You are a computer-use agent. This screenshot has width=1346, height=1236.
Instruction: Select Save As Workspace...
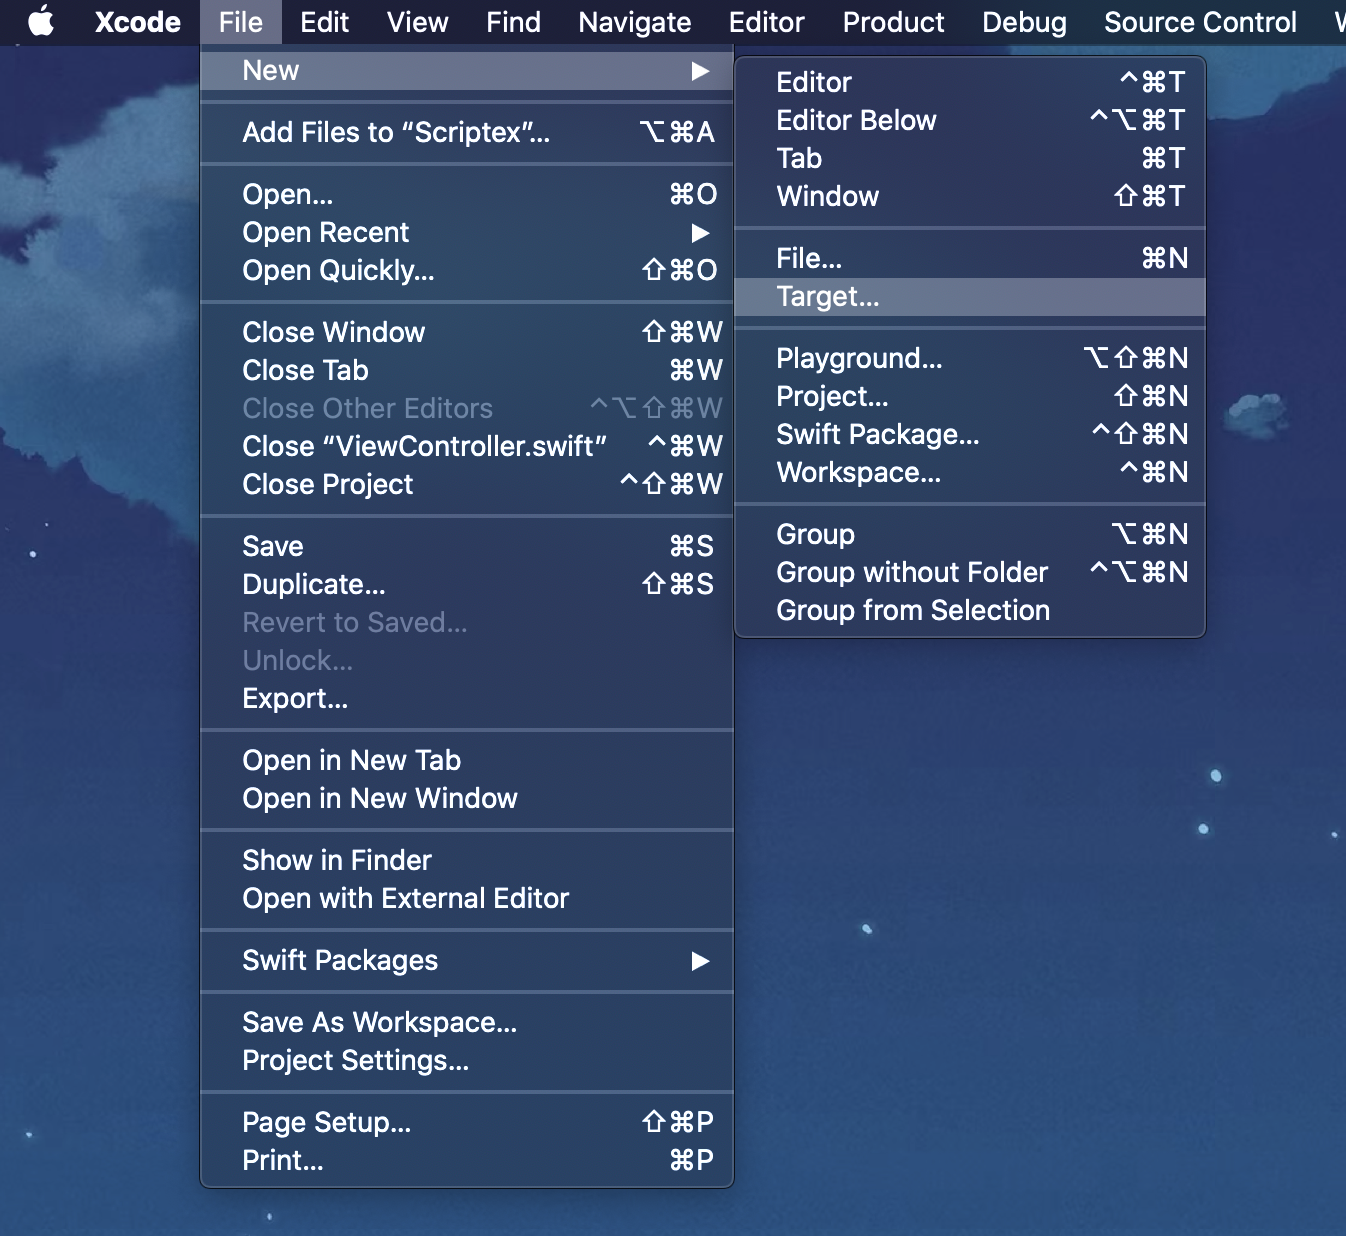[x=379, y=1023]
